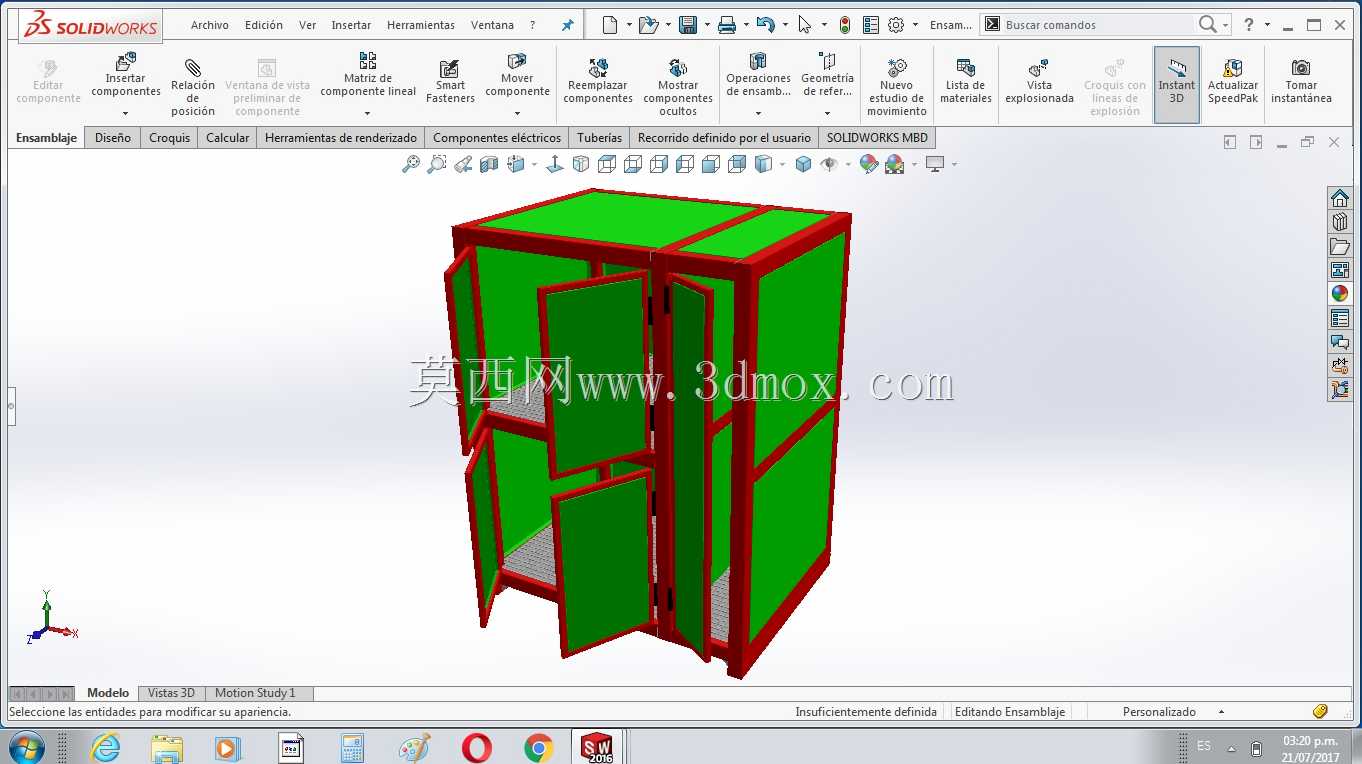Screen dimensions: 1362x764
Task: Click the Undo arrow icon
Action: [765, 25]
